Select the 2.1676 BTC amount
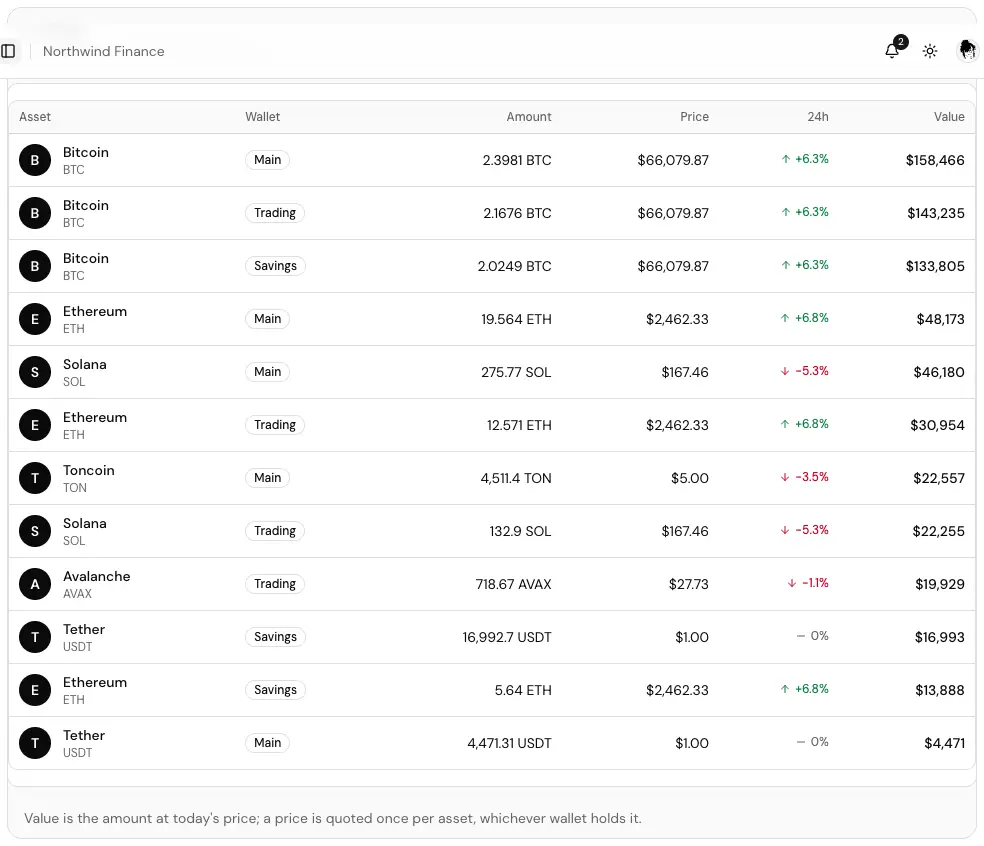The width and height of the screenshot is (984, 846). click(517, 213)
